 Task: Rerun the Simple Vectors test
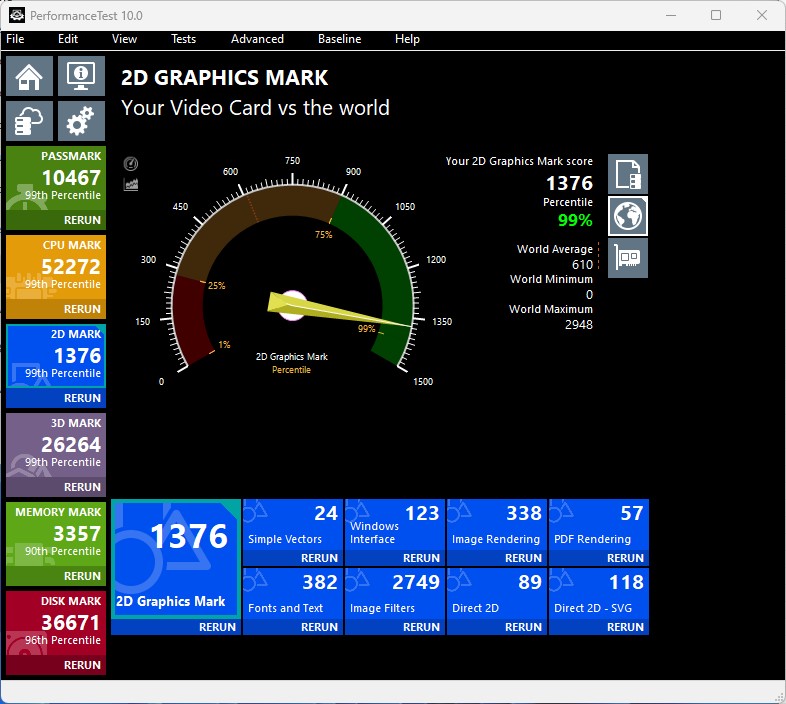coord(319,558)
